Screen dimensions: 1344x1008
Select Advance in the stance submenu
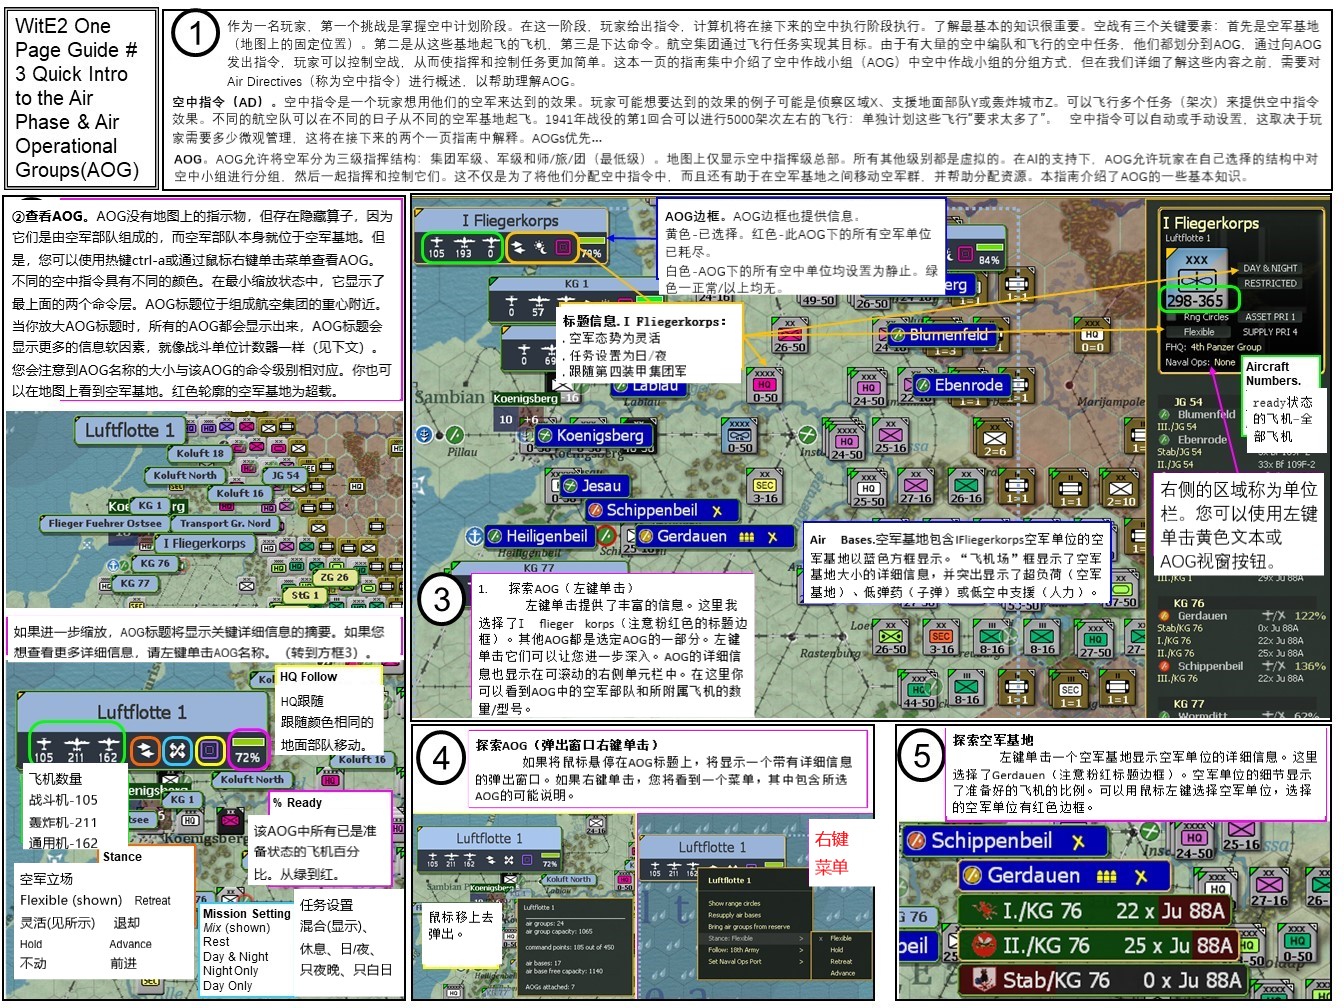click(840, 972)
